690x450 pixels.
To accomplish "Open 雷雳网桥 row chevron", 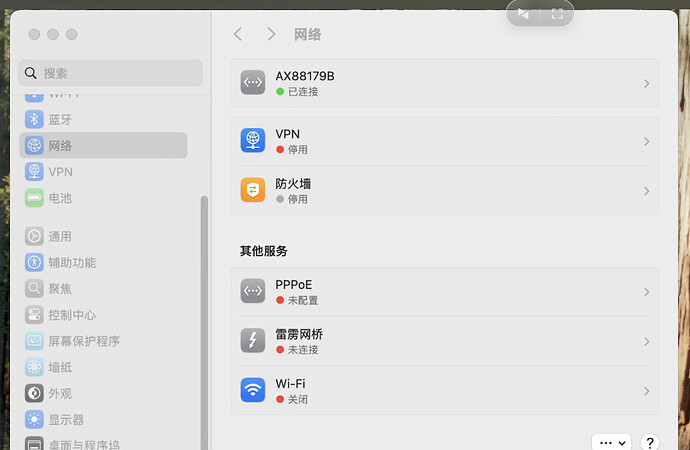I will 646,341.
